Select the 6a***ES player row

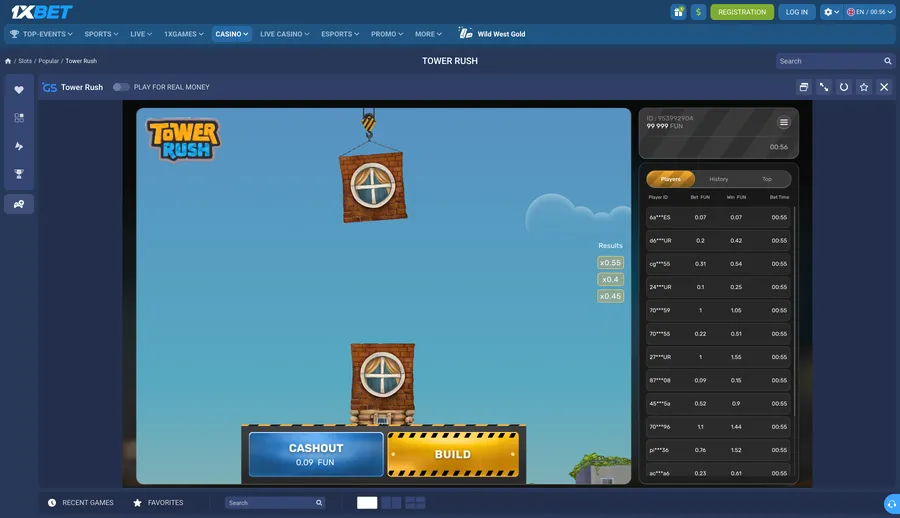click(x=718, y=217)
